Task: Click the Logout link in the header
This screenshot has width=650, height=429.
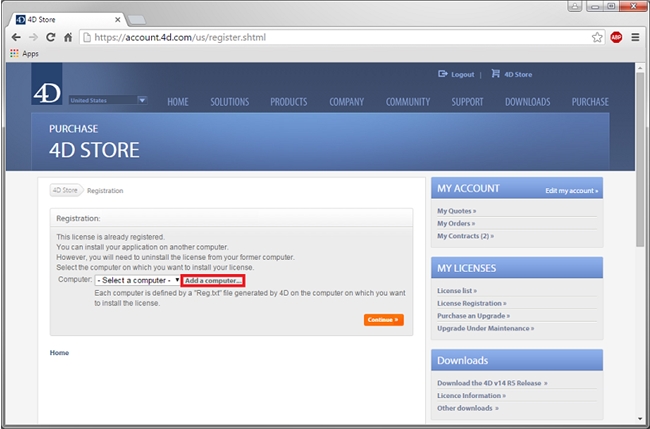Action: click(x=456, y=74)
